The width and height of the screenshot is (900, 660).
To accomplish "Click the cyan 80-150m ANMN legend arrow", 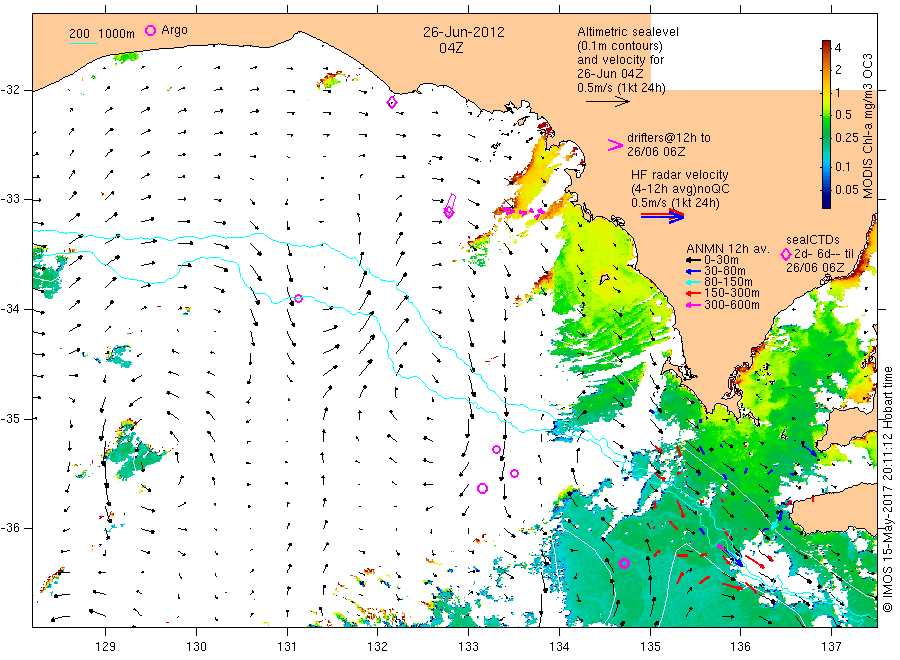I will (693, 282).
